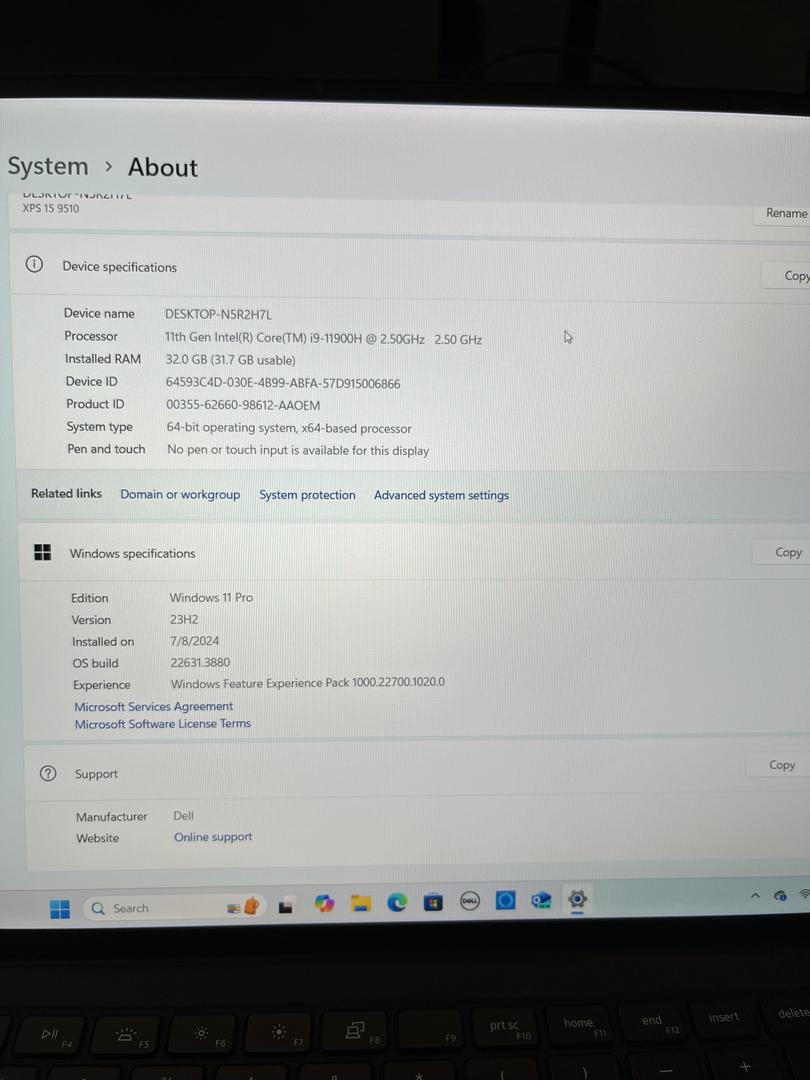
Task: Select Windows Feature Experience Pack text
Action: coord(308,683)
